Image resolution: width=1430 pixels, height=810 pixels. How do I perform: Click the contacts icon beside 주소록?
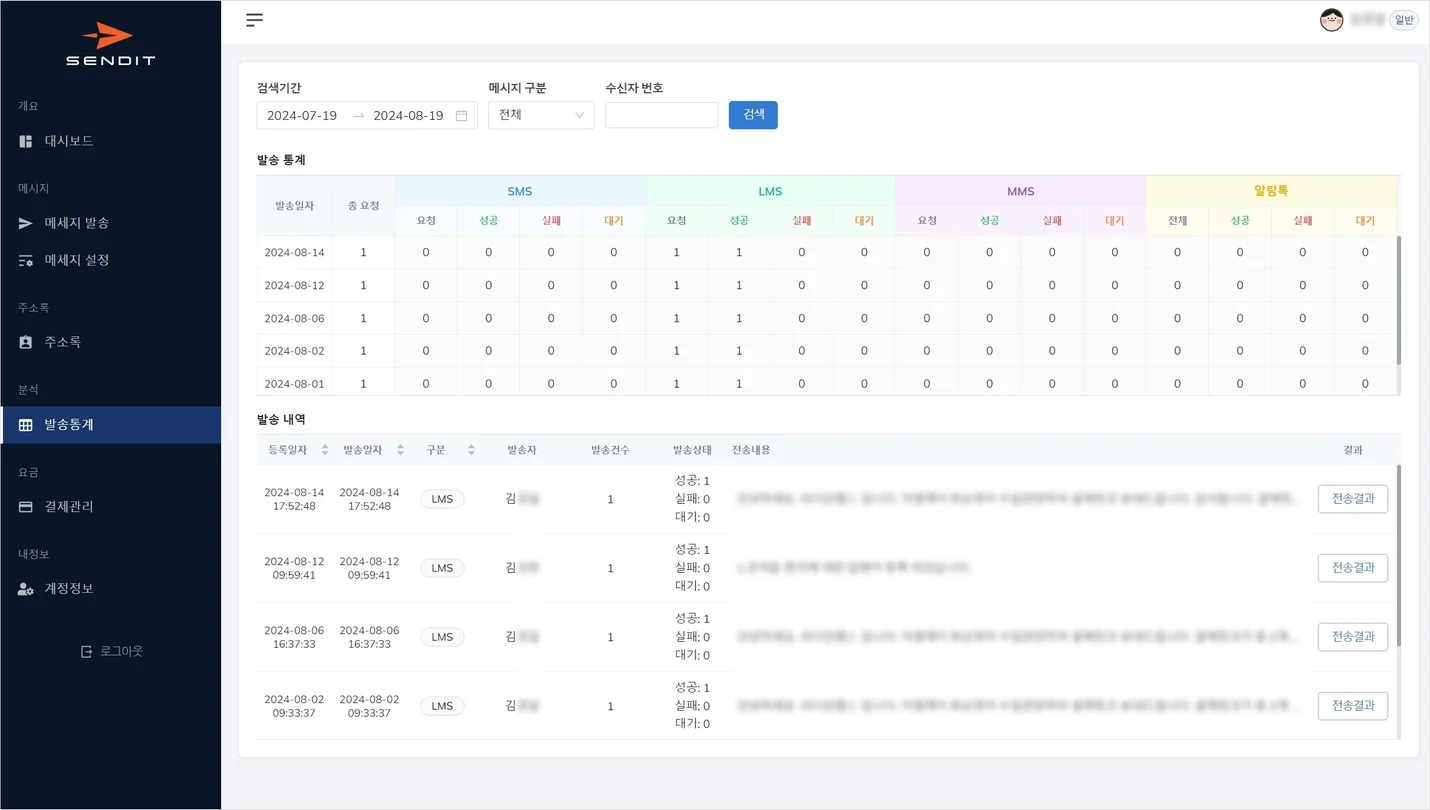[26, 342]
